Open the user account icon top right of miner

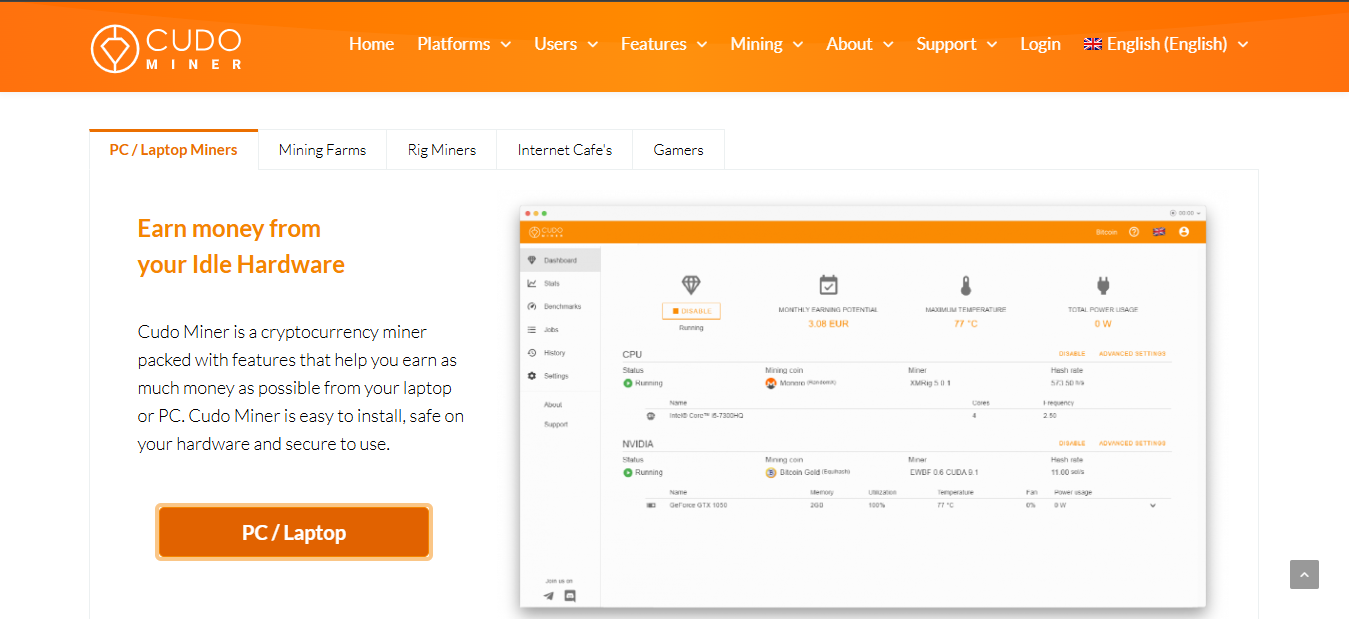[1184, 231]
